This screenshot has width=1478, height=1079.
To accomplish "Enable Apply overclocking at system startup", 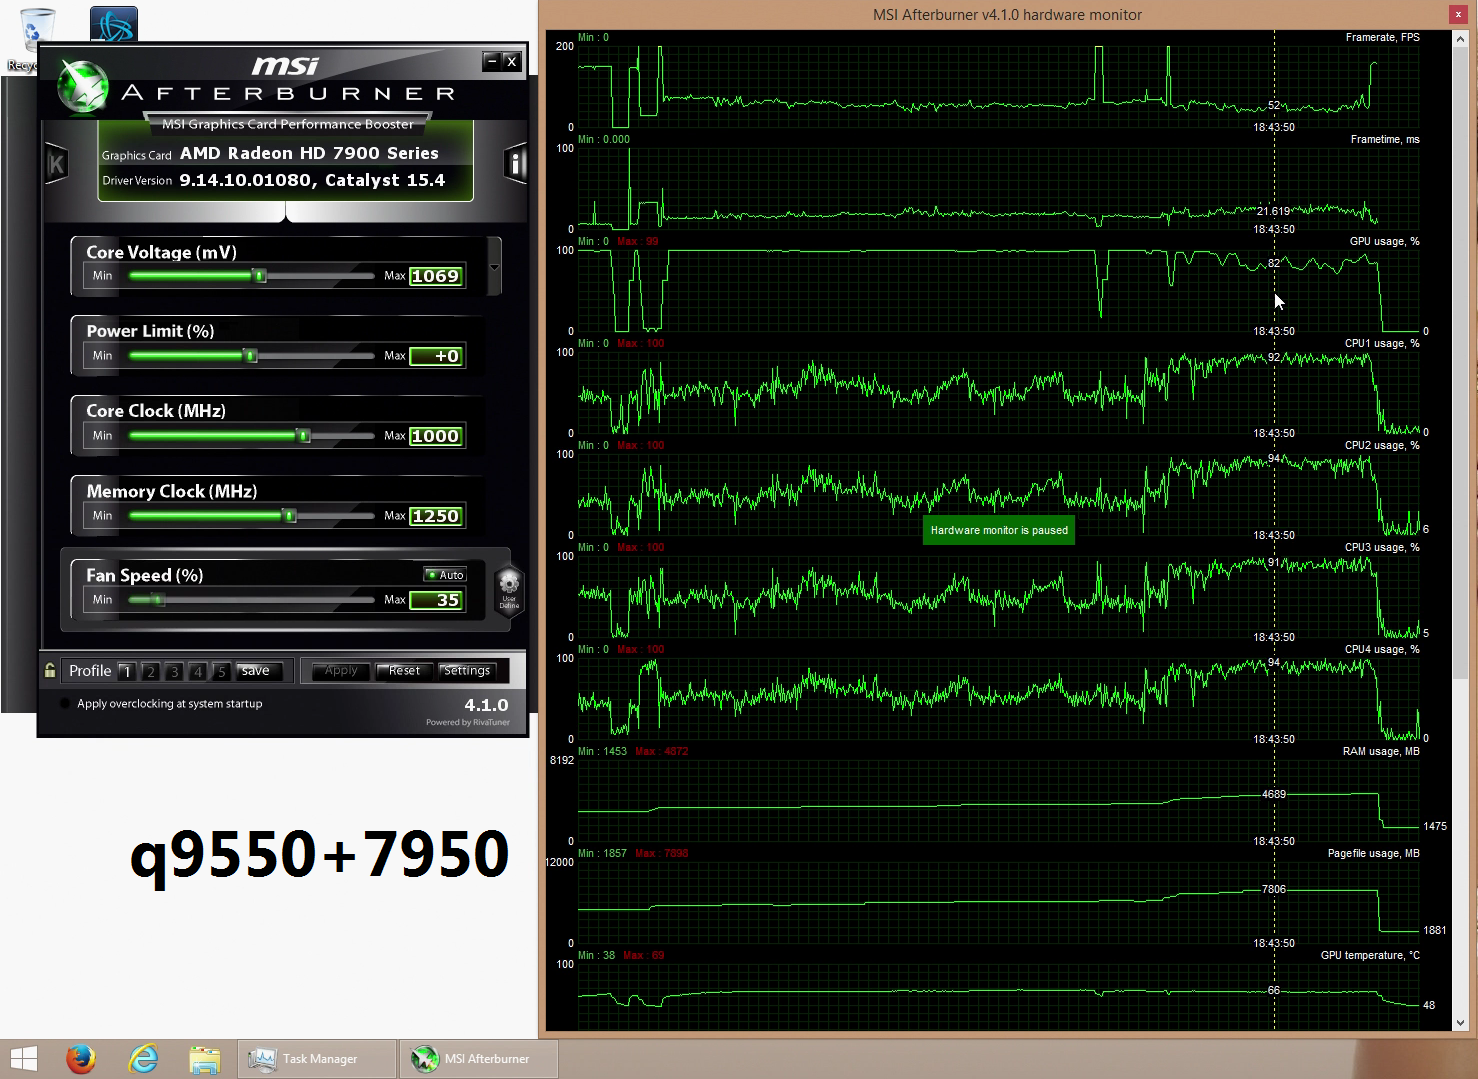I will [66, 703].
